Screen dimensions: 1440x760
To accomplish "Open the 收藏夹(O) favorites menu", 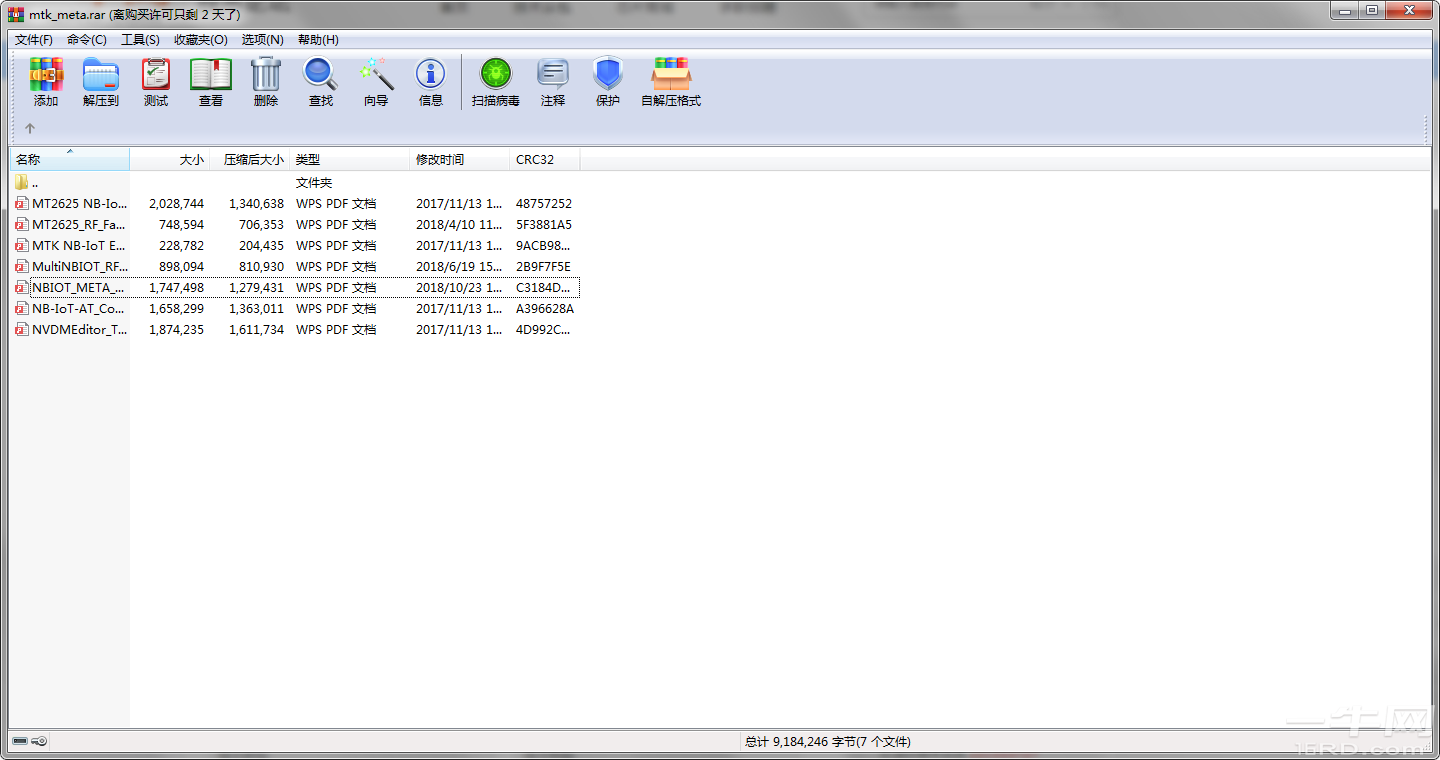I will [x=200, y=40].
